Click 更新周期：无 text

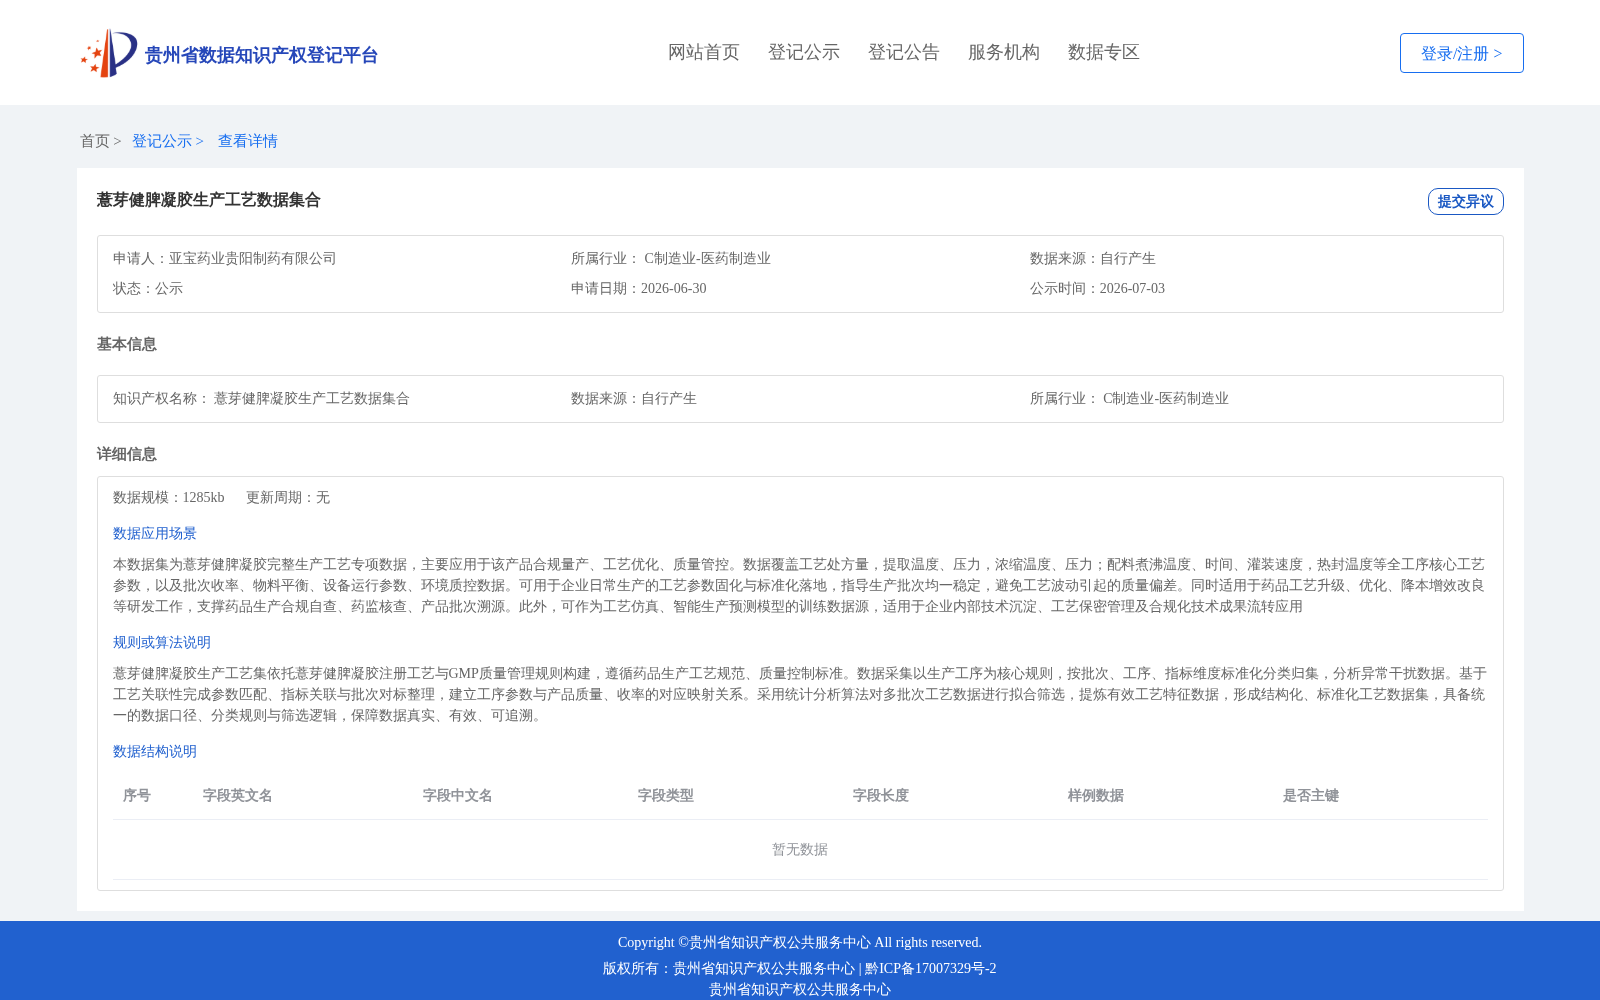tap(288, 497)
